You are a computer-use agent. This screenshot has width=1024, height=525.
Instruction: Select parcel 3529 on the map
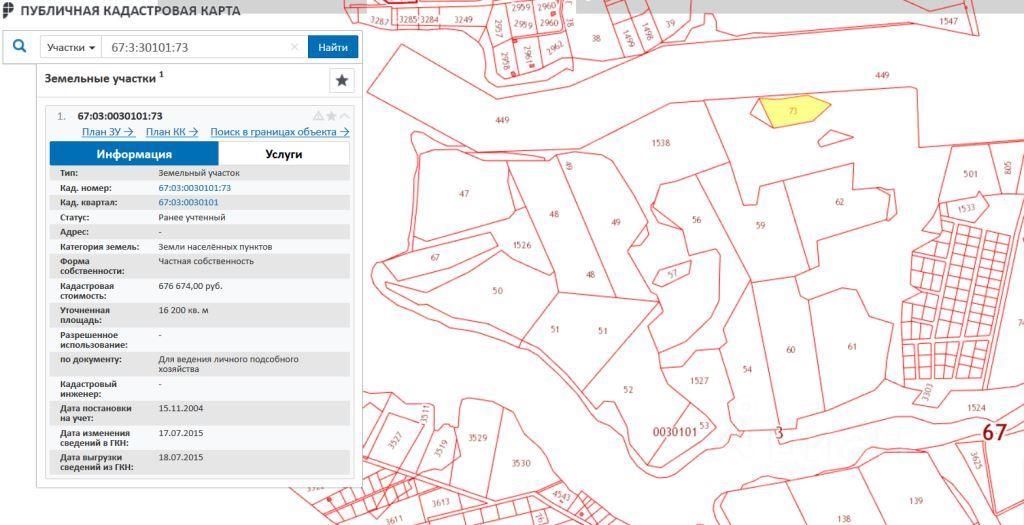(x=477, y=438)
